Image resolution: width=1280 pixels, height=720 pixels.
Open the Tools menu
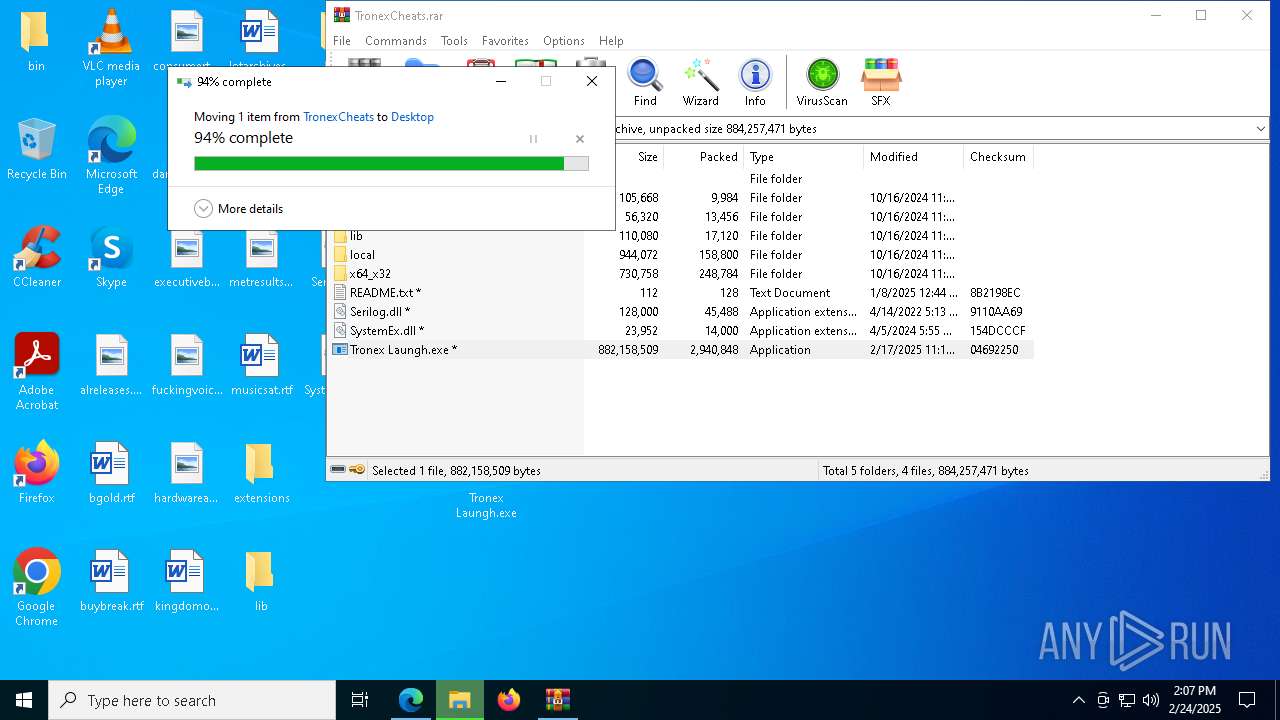454,41
